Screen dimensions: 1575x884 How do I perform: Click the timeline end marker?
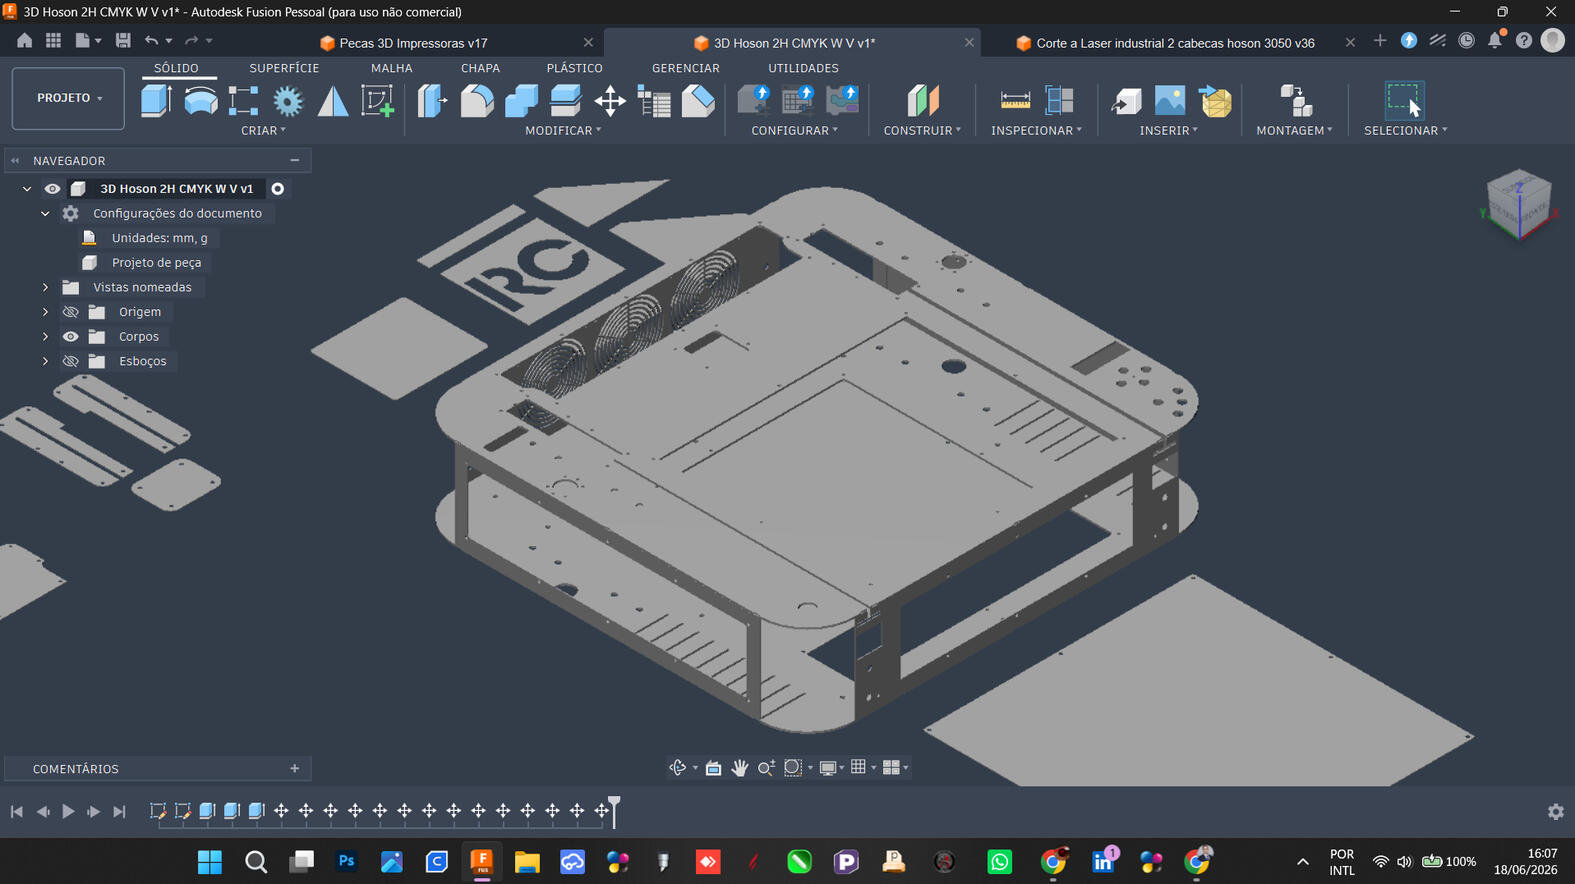[614, 809]
